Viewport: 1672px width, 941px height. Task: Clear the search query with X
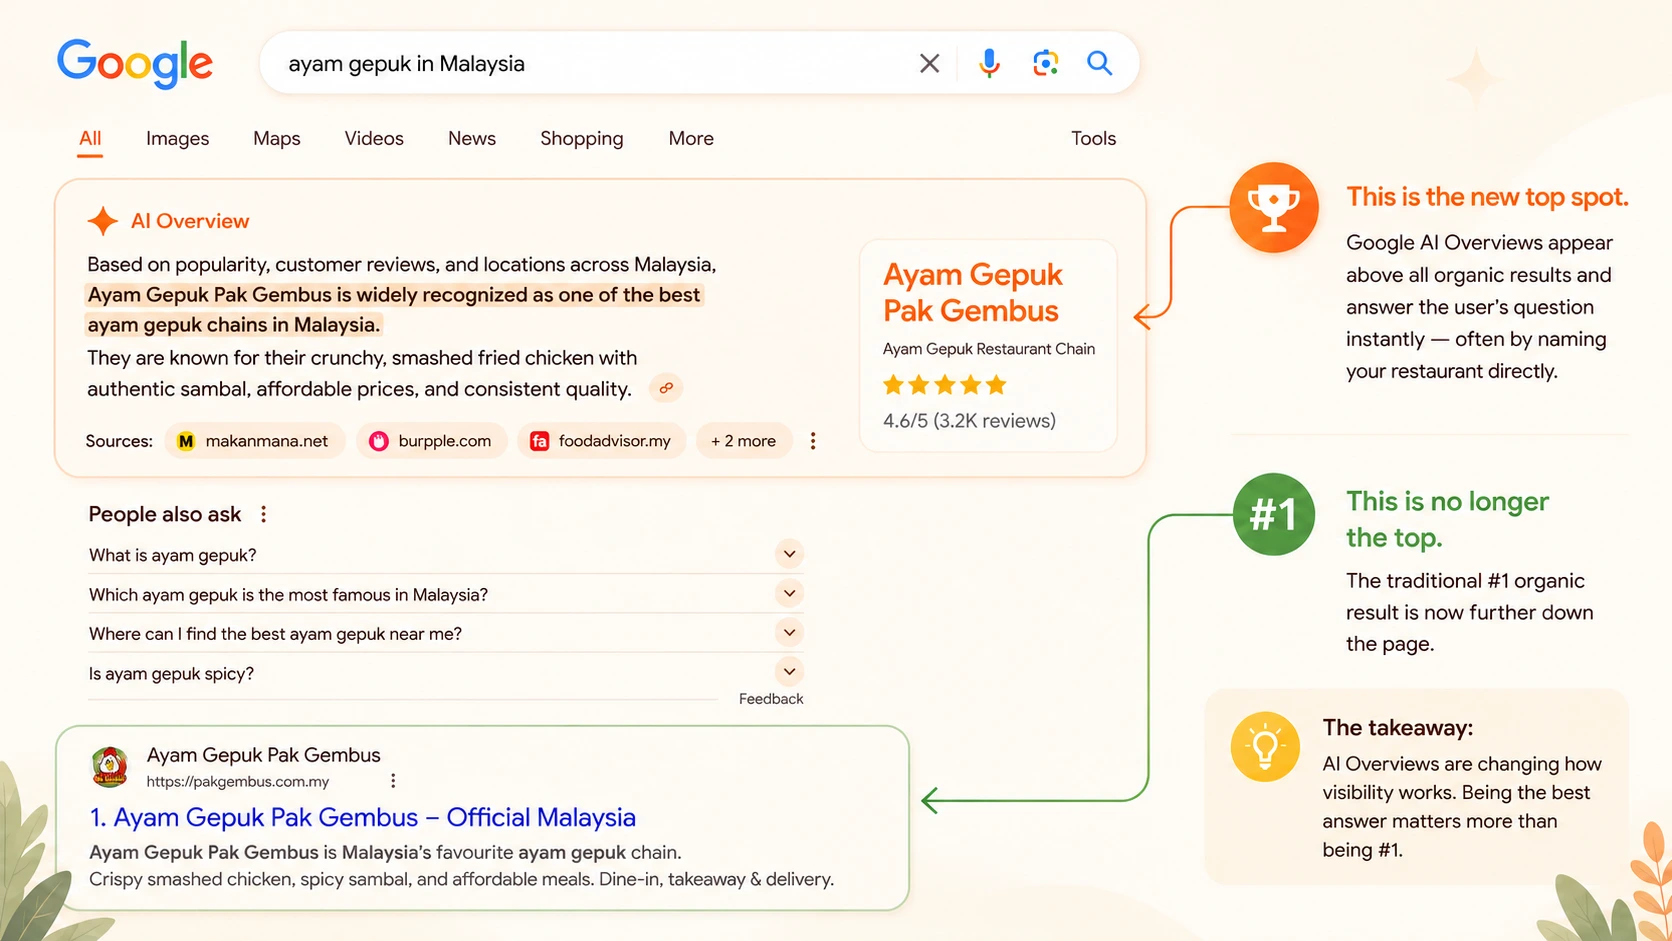click(929, 63)
